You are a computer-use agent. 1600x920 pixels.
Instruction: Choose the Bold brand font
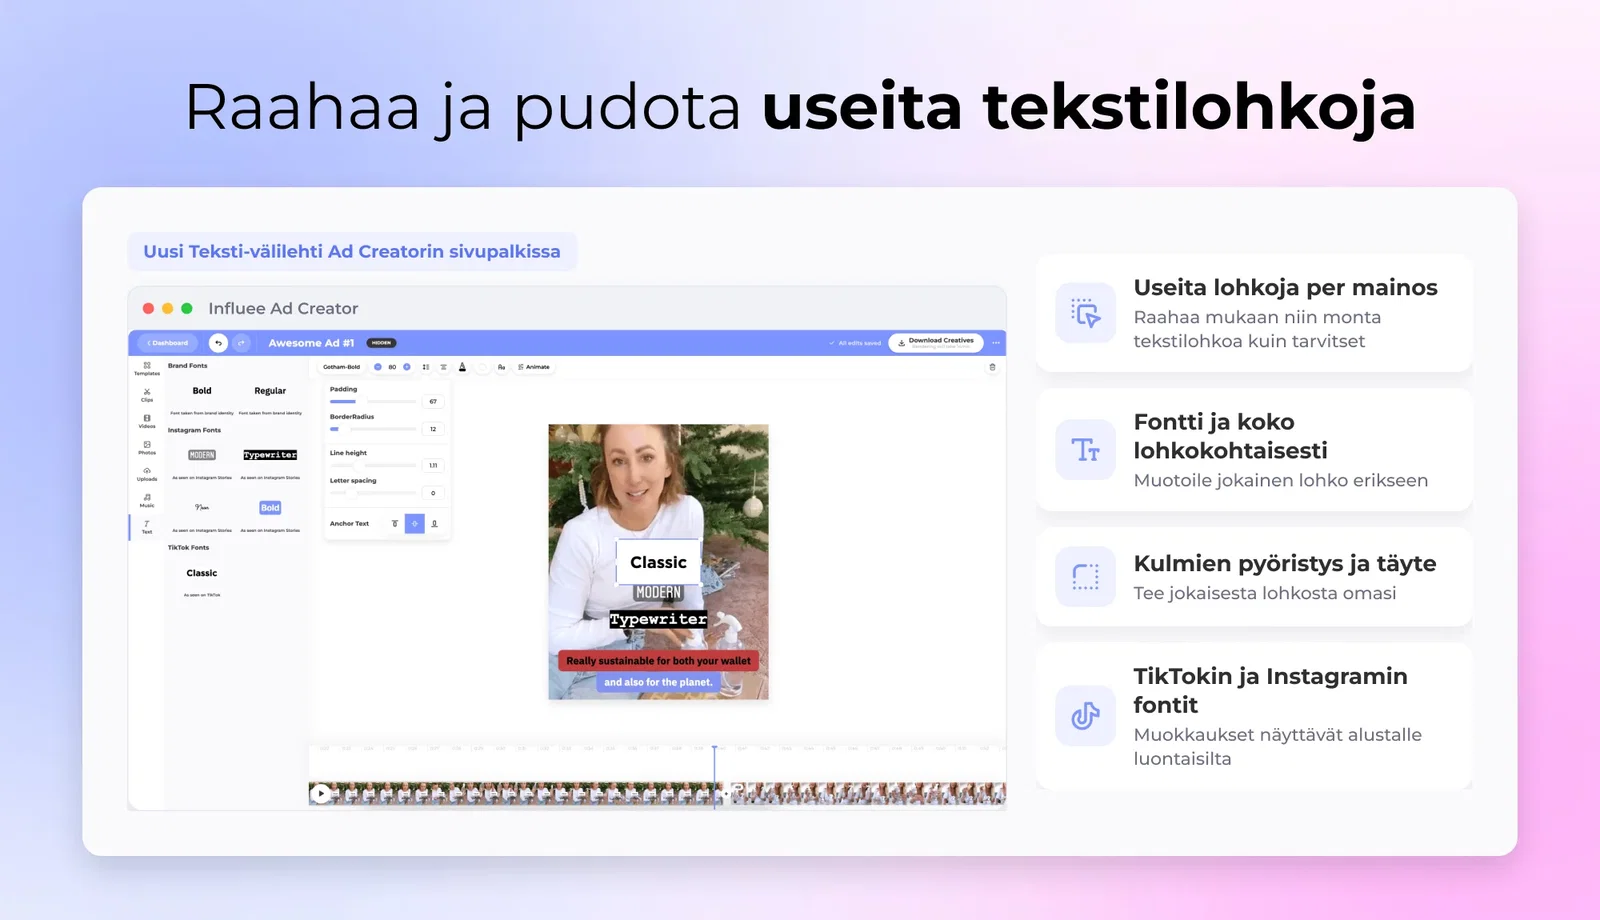(x=202, y=391)
